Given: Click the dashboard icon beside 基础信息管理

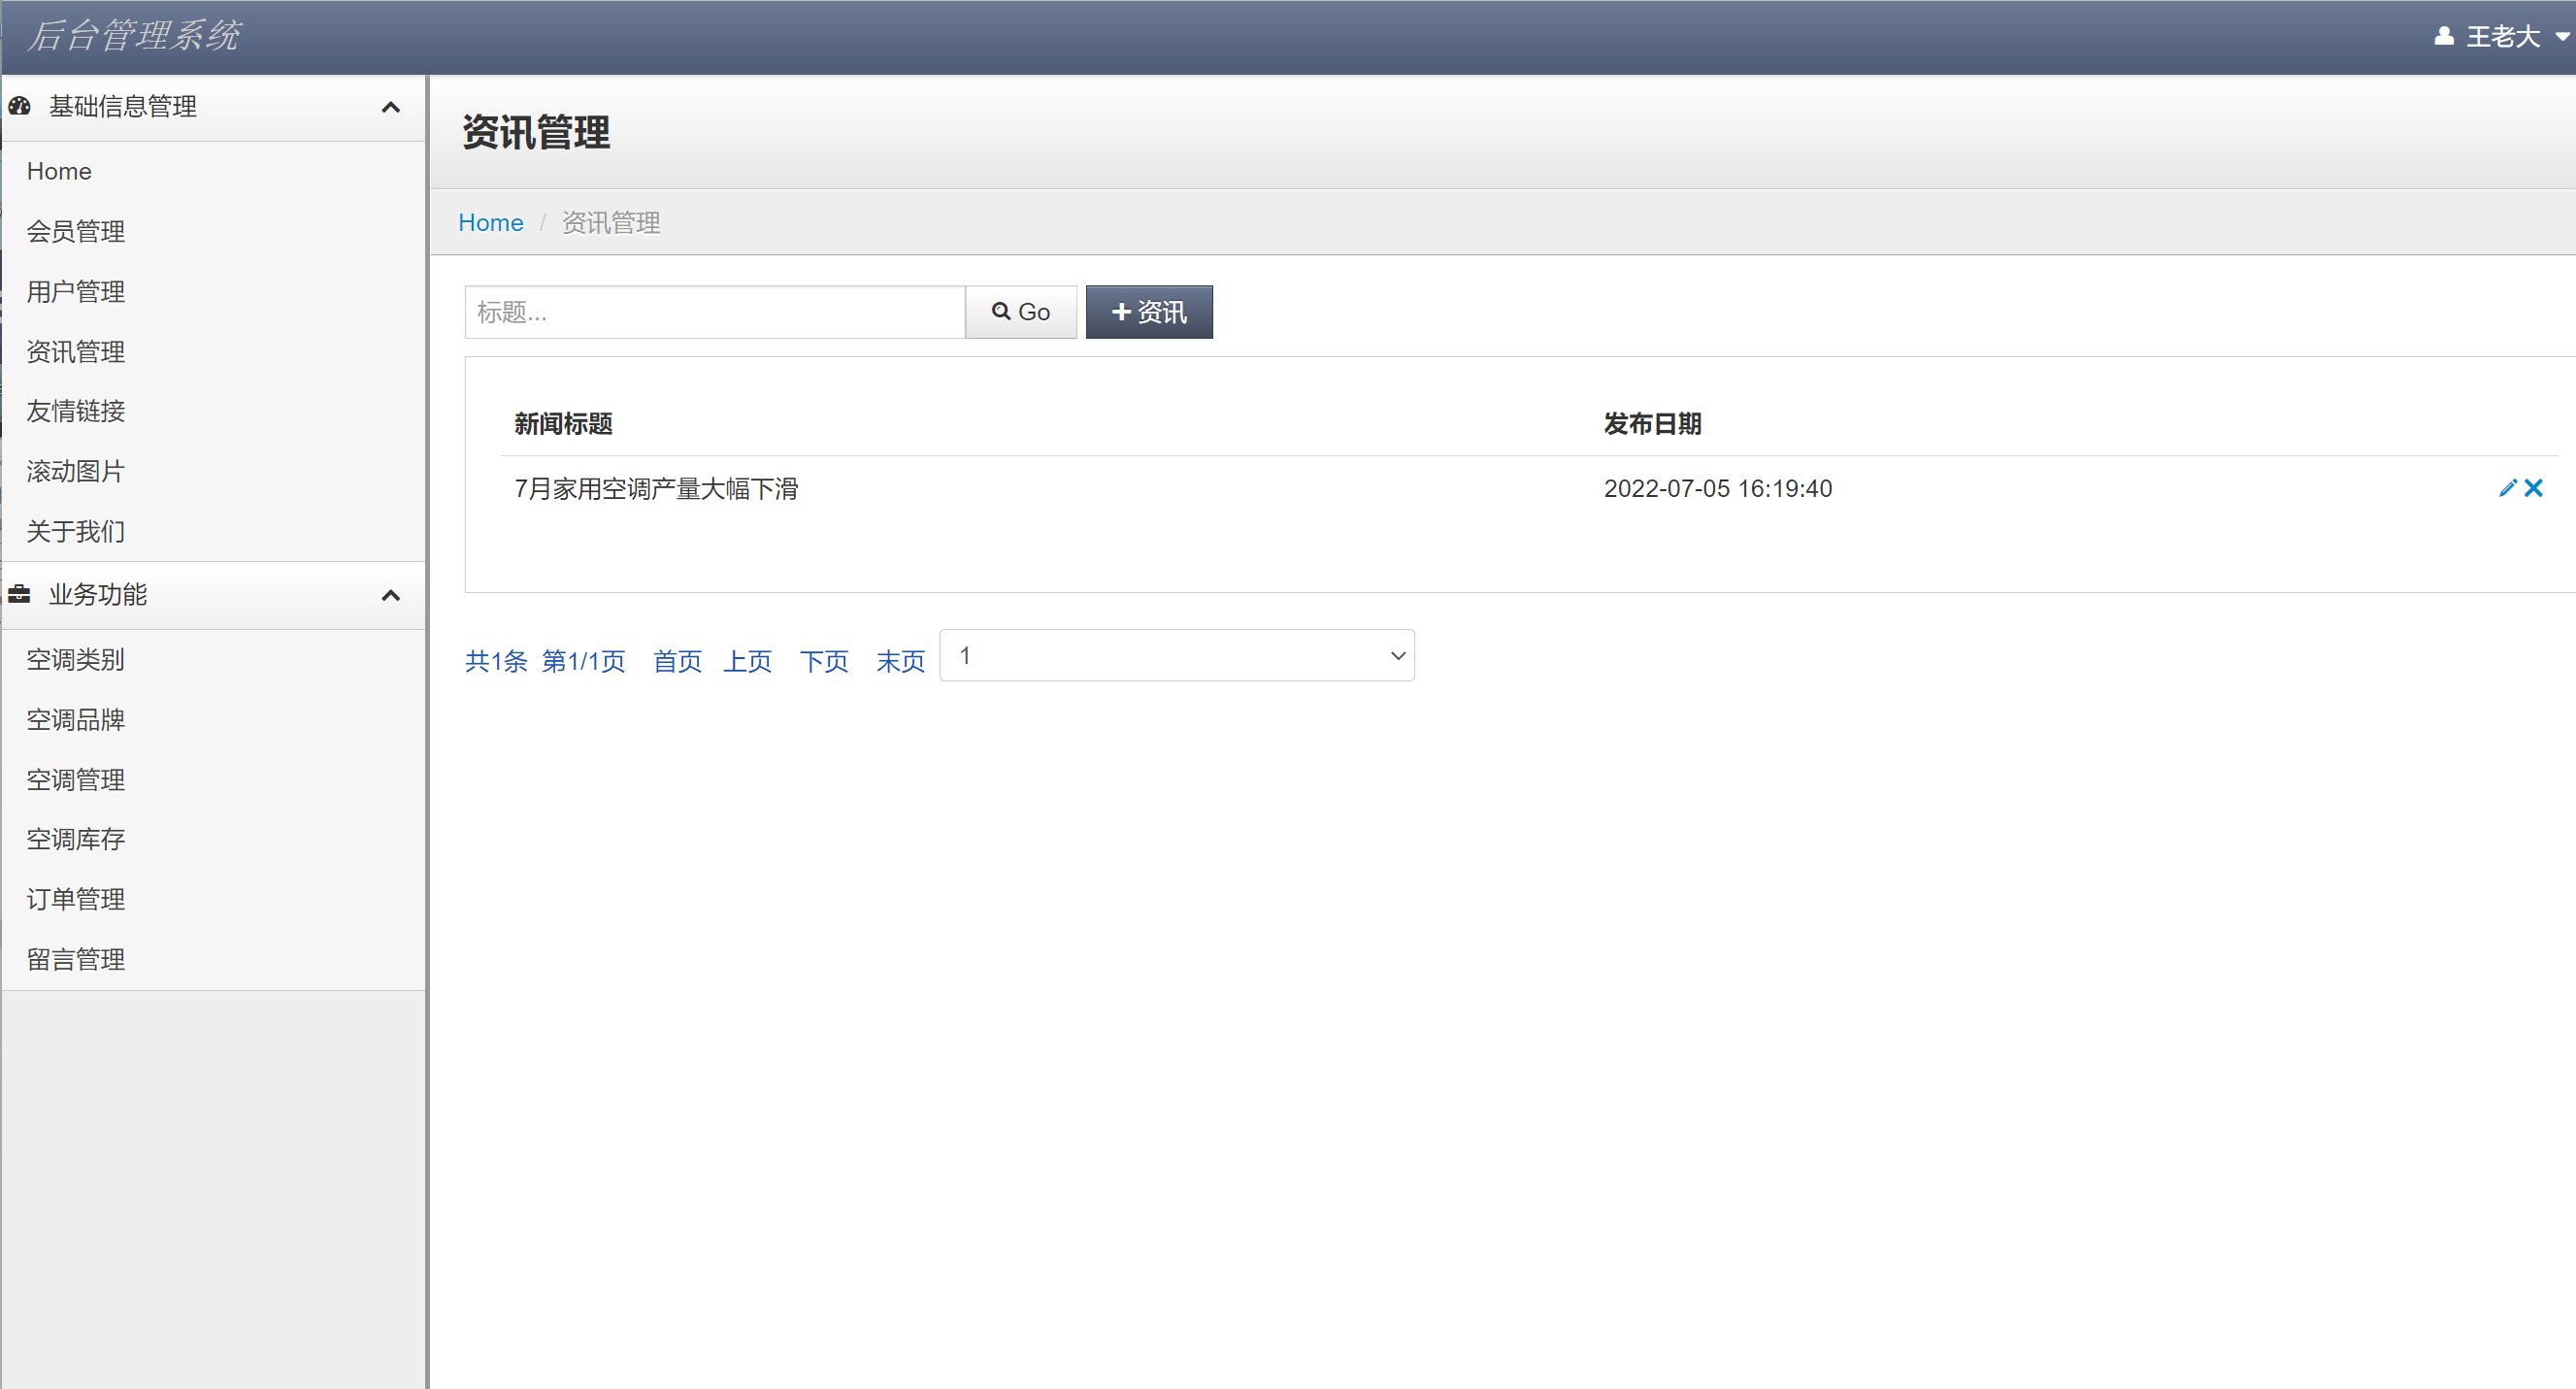Looking at the screenshot, I should 19,106.
